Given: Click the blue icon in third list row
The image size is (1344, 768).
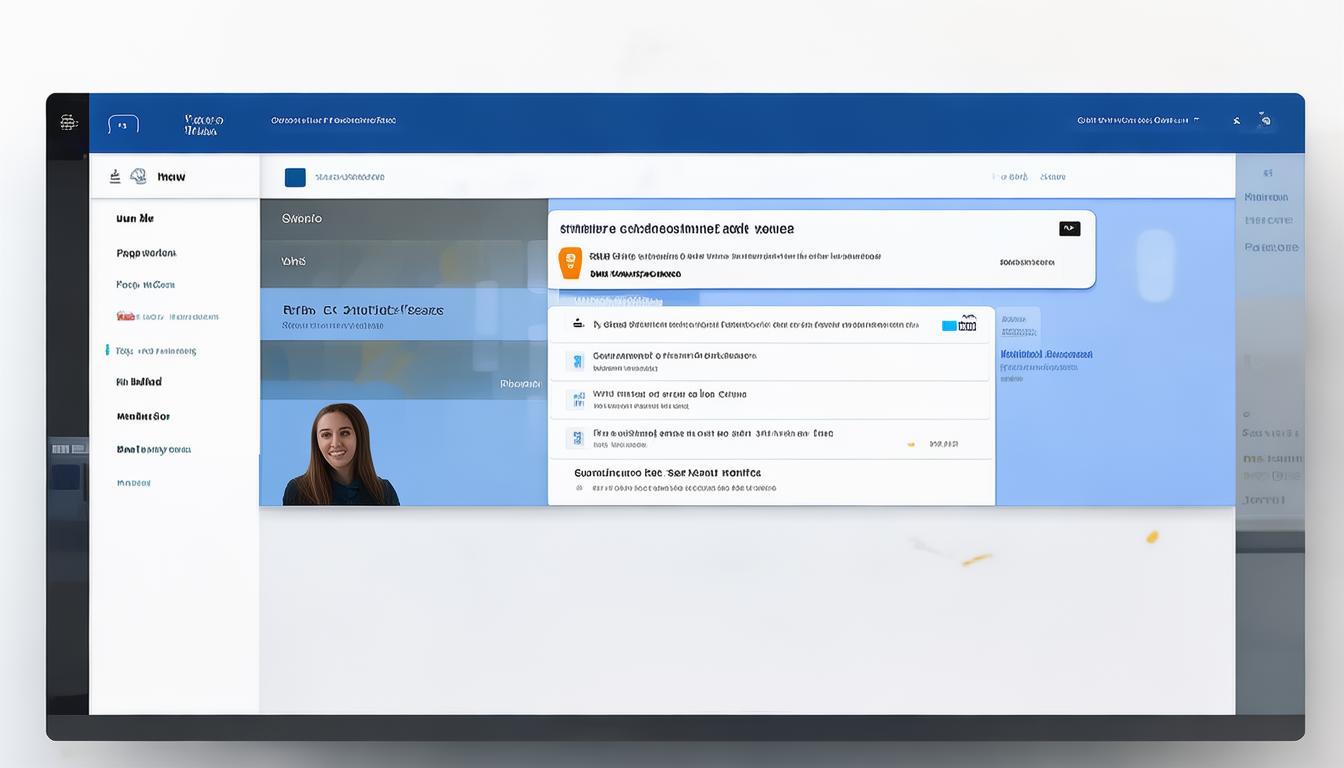Looking at the screenshot, I should [x=575, y=400].
